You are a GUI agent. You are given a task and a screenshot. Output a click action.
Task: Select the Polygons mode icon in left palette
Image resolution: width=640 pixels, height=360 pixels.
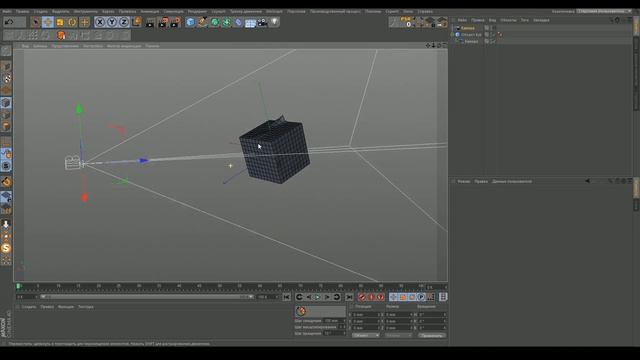tap(6, 127)
